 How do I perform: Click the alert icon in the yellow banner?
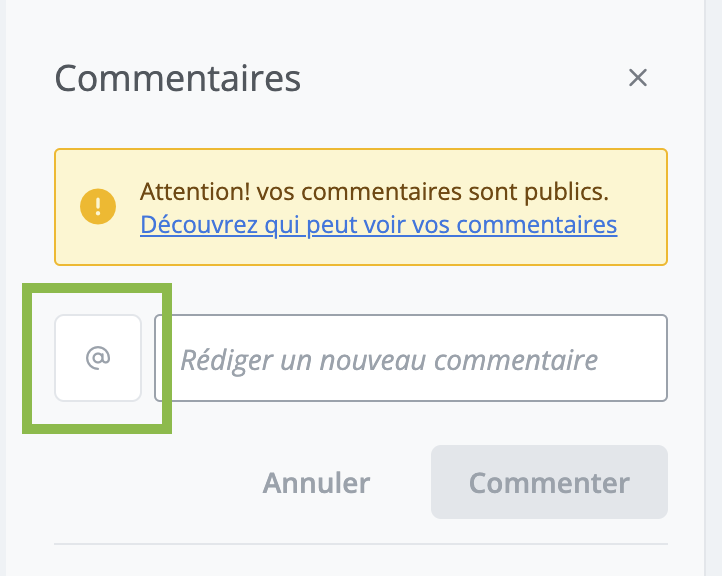[98, 207]
